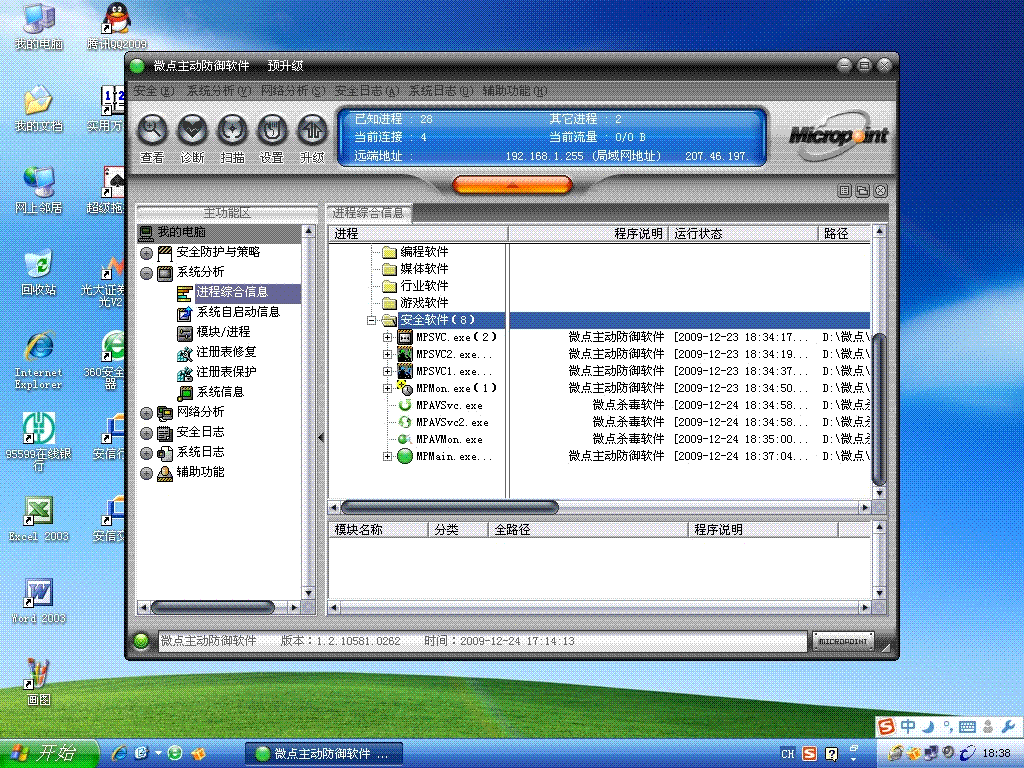Click the MPSVC.exe process icon
Screen dimensions: 1024x768
click(x=405, y=337)
